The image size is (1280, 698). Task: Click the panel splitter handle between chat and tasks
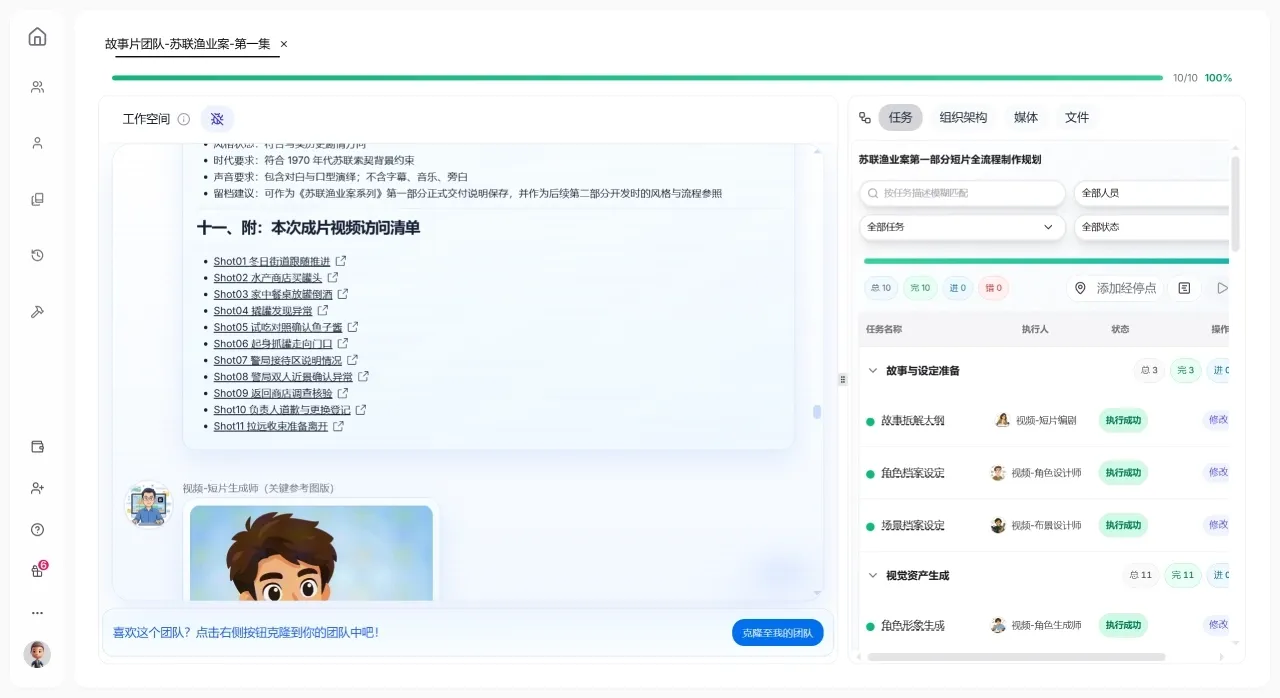[842, 379]
